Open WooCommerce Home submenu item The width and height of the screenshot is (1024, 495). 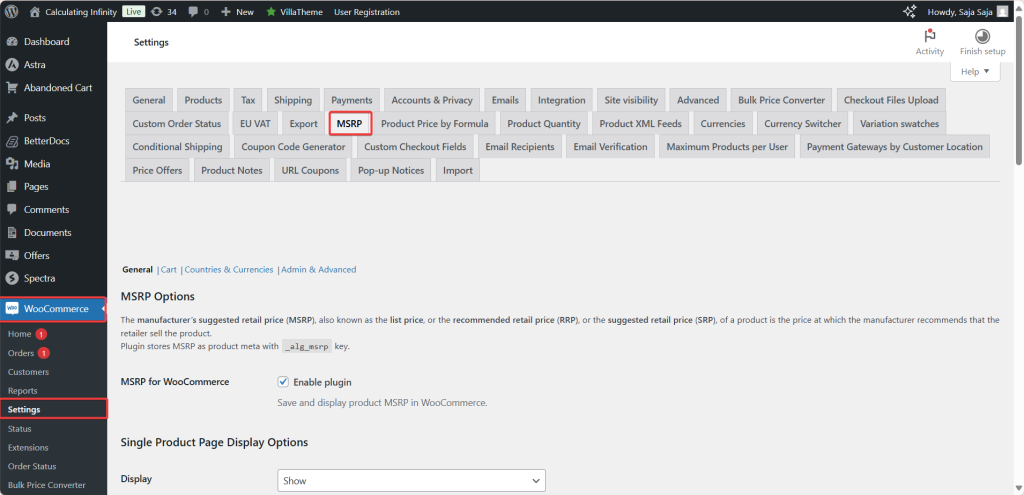pyautogui.click(x=20, y=334)
